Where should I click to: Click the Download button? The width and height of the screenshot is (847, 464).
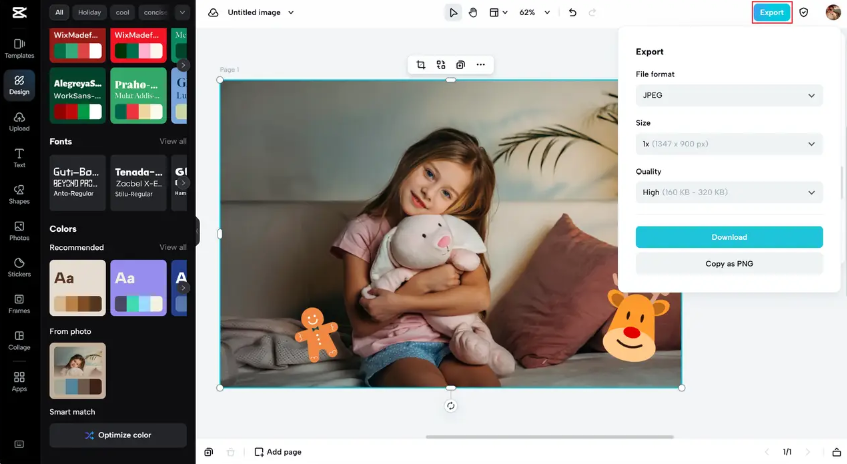729,237
